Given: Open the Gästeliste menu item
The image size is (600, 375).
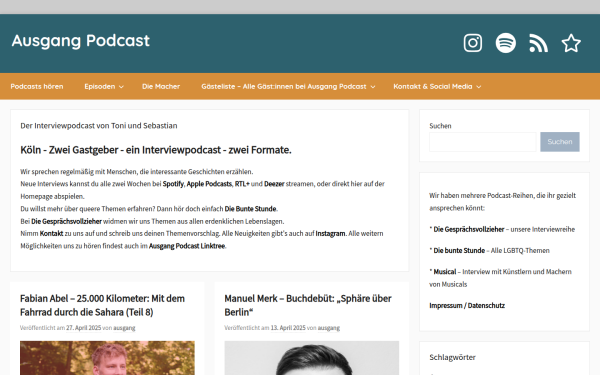Looking at the screenshot, I should [x=284, y=86].
